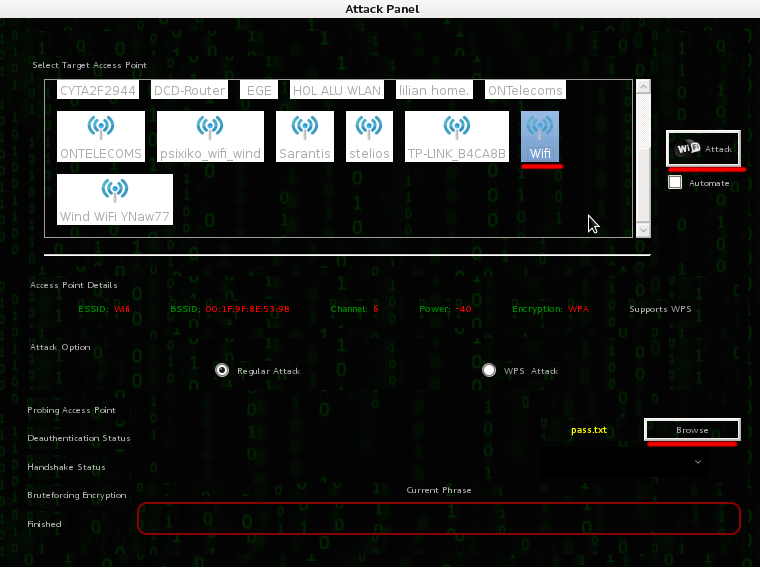
Task: Click the Finished status label
Action: pos(44,524)
